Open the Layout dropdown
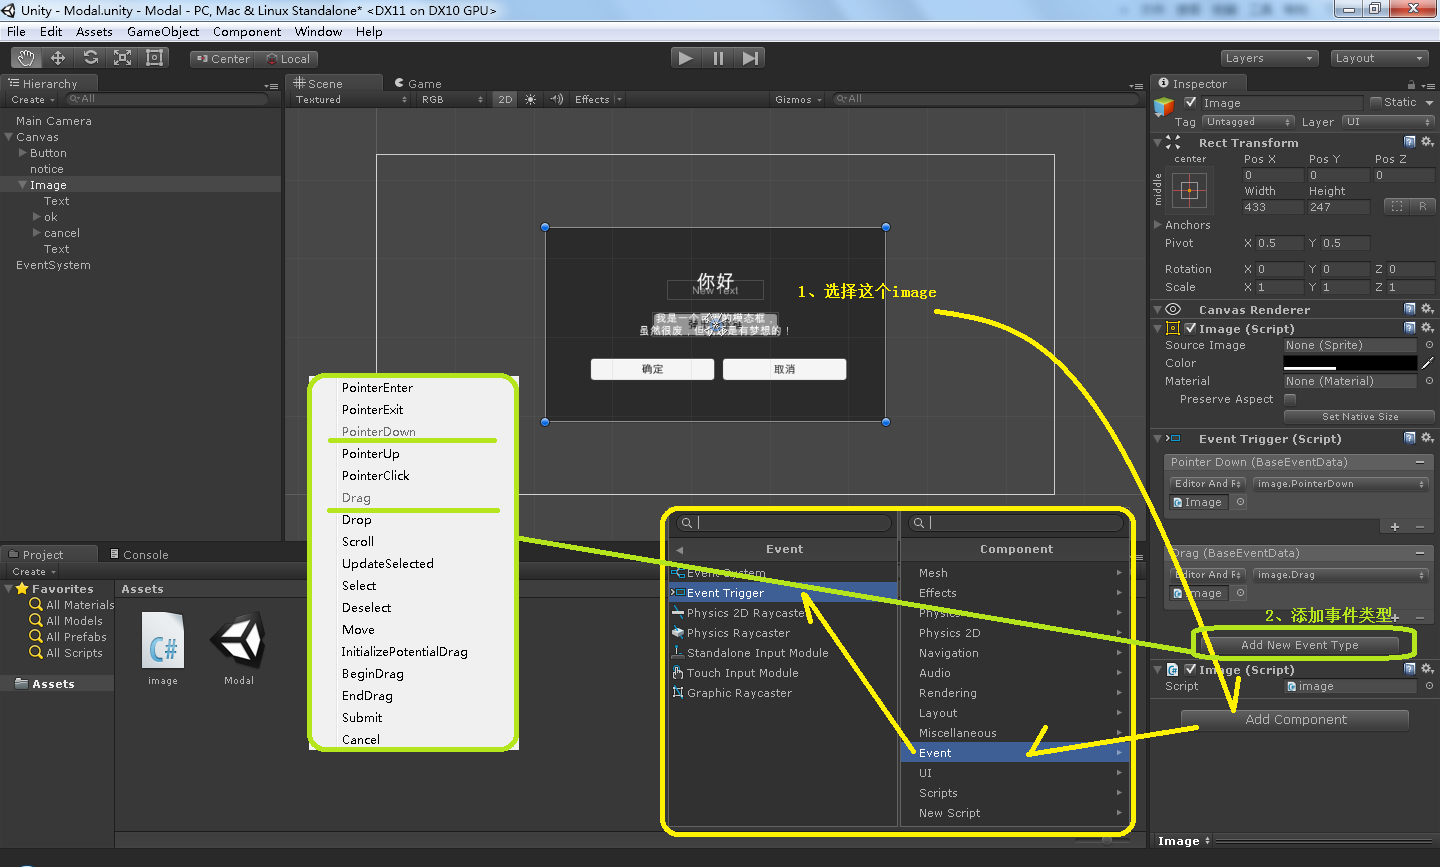The image size is (1440, 867). point(1379,58)
